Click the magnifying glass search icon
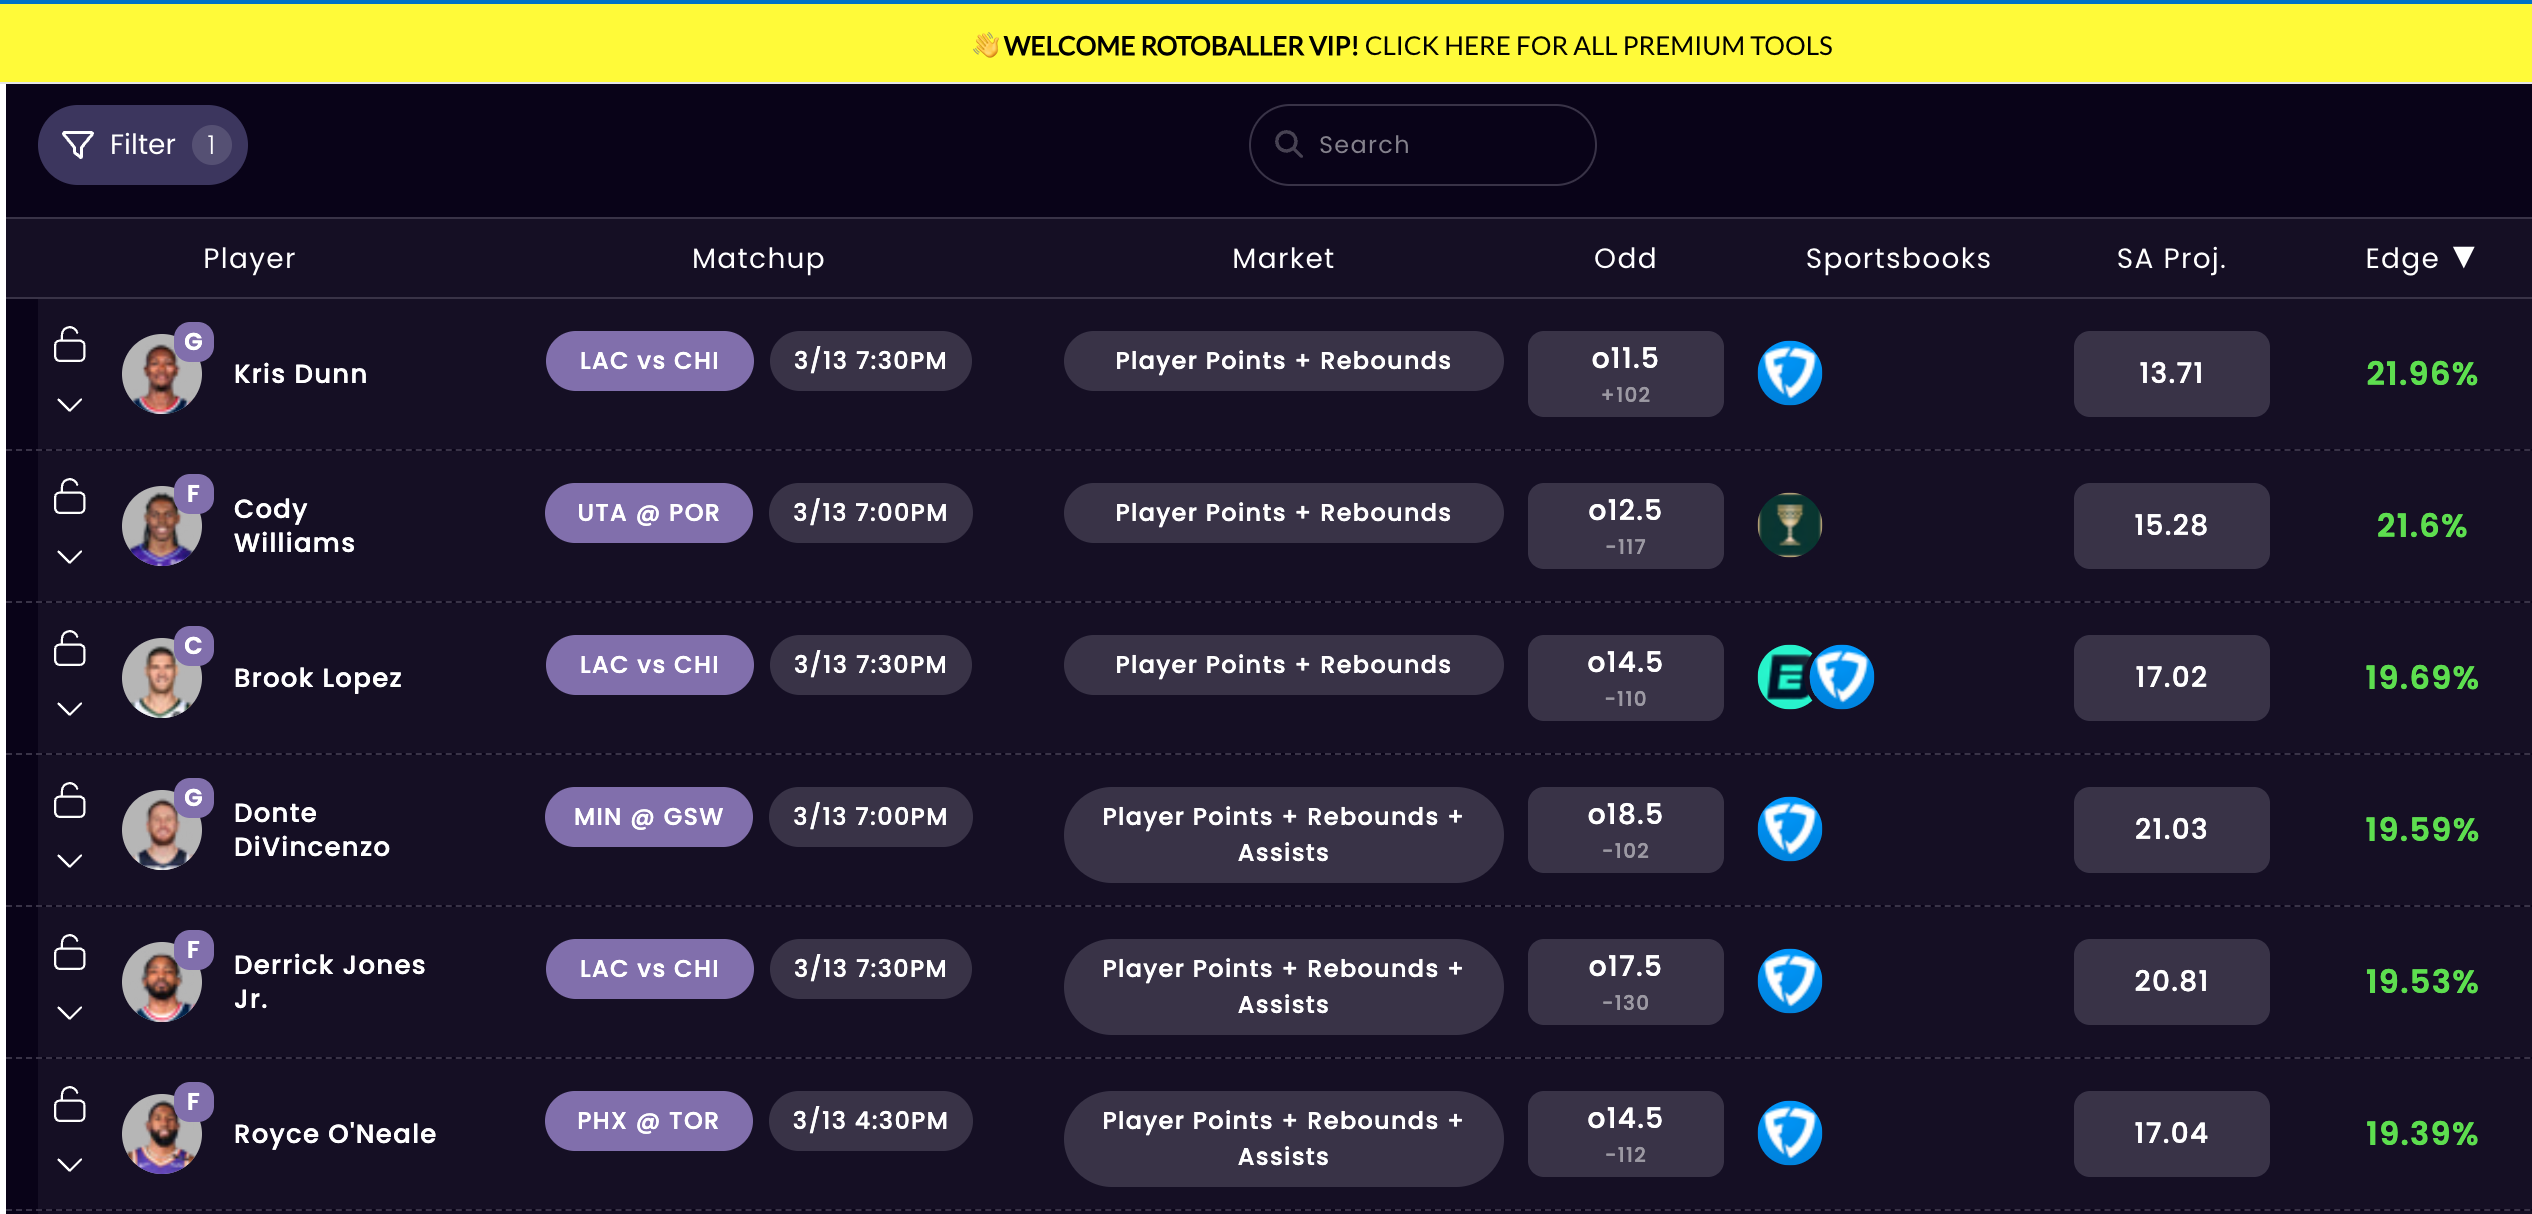Viewport: 2532px width, 1214px height. 1288,145
